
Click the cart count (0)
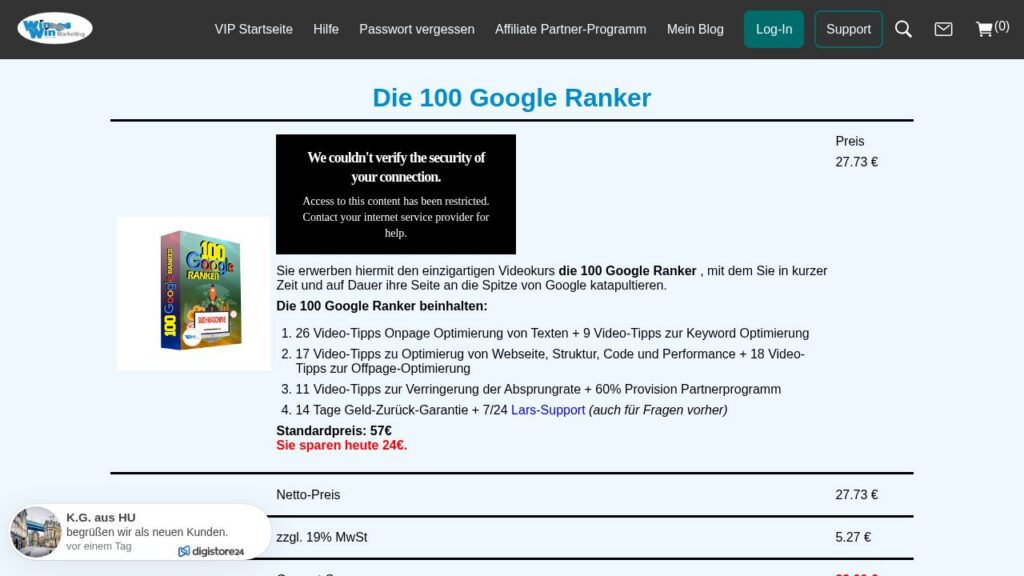pos(1001,27)
